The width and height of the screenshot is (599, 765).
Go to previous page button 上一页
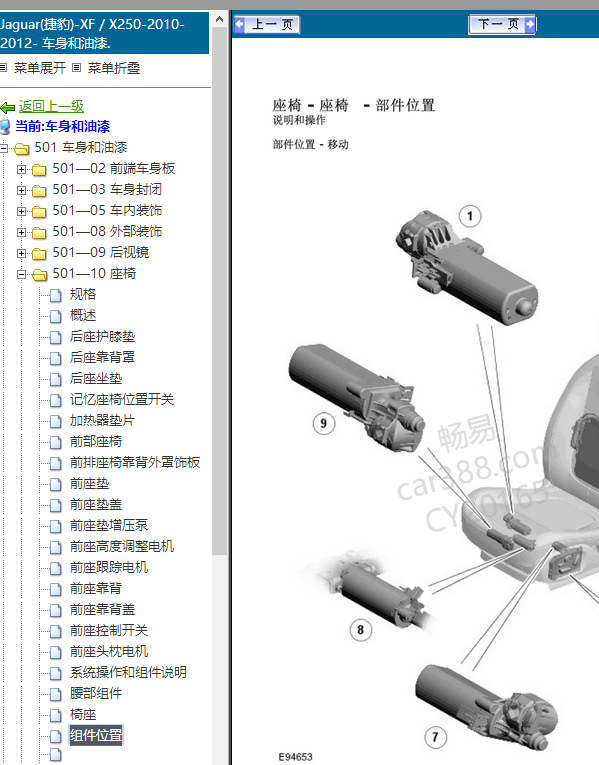(267, 24)
